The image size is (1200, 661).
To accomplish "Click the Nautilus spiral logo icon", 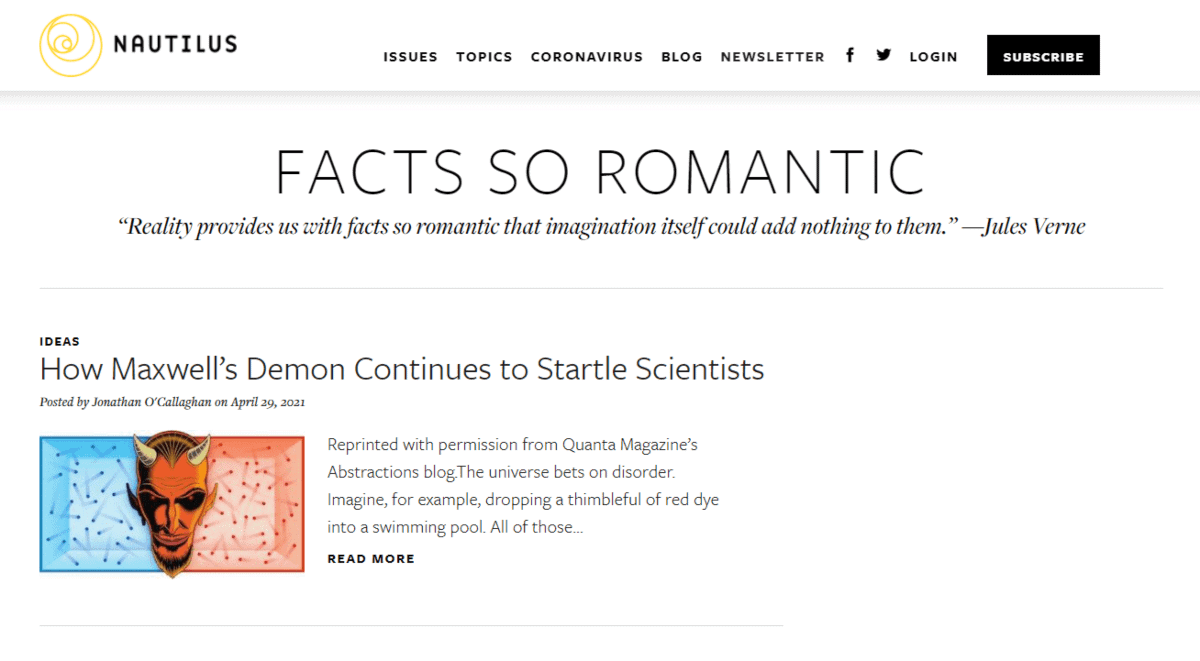I will (x=70, y=44).
